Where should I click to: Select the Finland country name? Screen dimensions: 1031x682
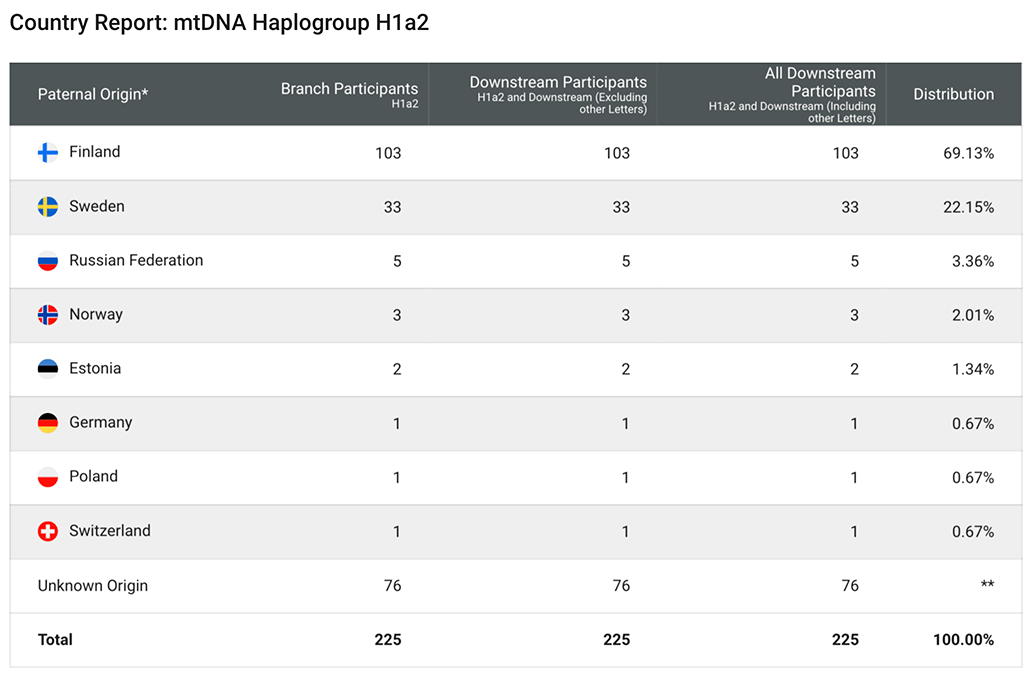pyautogui.click(x=94, y=152)
